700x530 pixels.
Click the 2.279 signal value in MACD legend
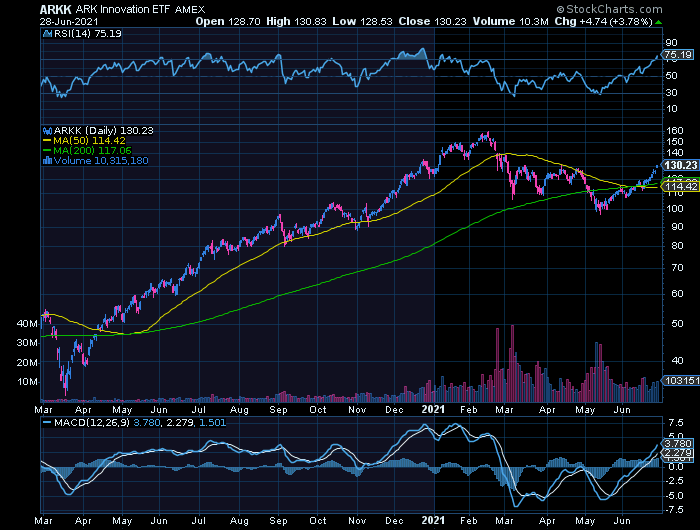(180, 422)
